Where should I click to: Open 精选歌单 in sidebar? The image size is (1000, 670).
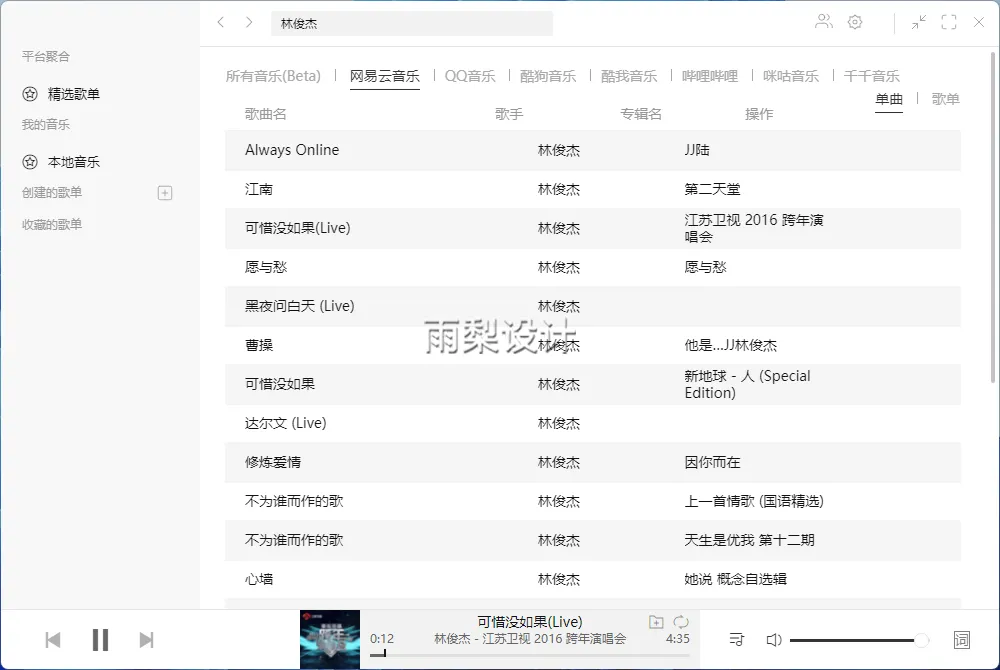coord(73,94)
